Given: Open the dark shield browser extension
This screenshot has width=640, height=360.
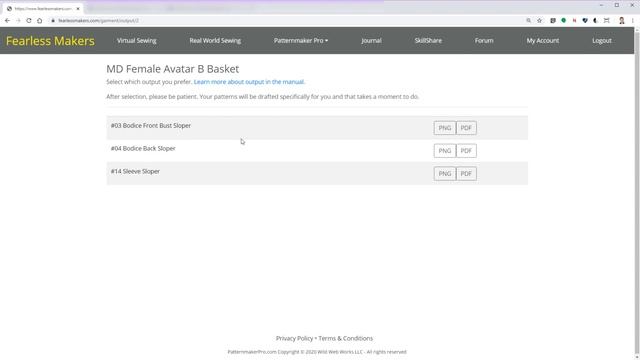Looking at the screenshot, I should [x=585, y=20].
